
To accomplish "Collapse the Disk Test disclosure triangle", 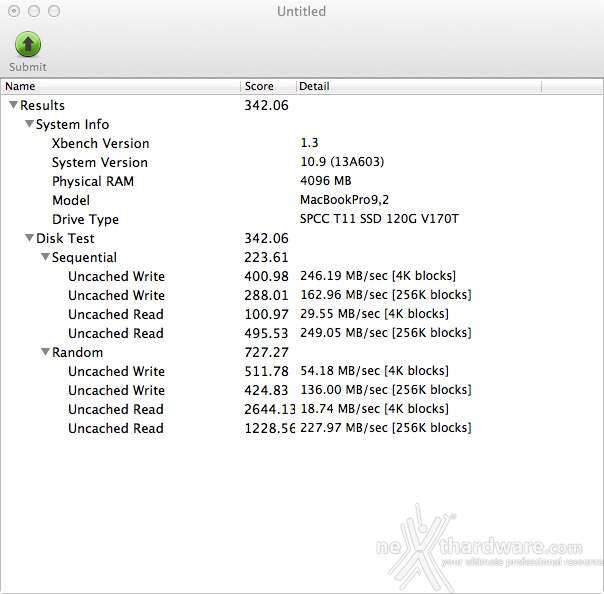I will [29, 238].
